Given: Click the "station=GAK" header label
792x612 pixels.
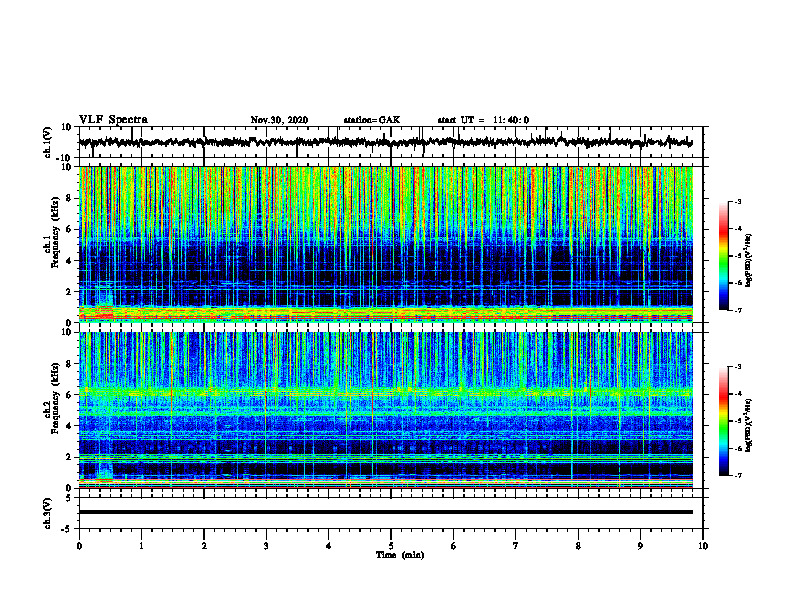Looking at the screenshot, I should 372,120.
